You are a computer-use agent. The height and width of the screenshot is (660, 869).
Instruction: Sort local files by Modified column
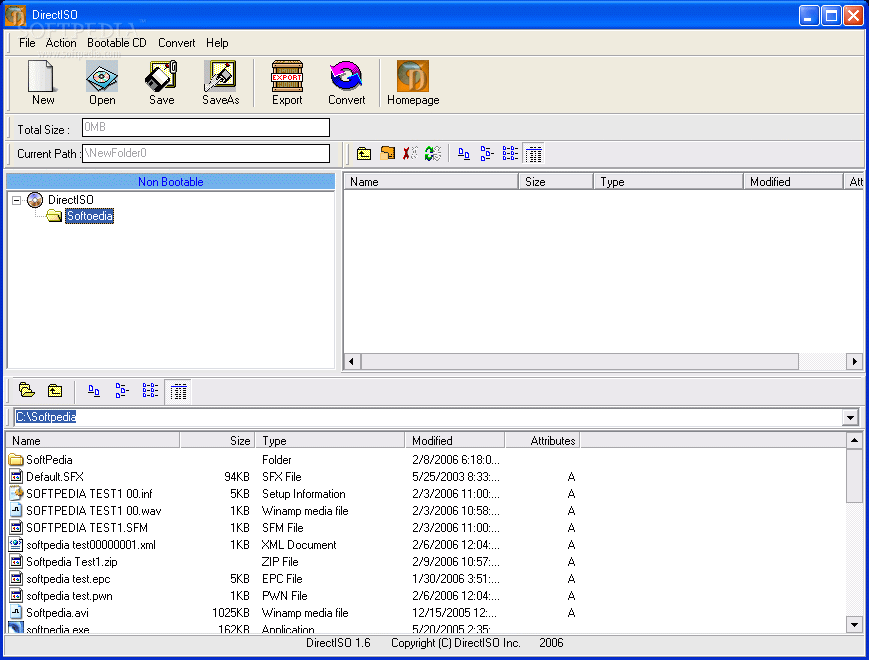tap(455, 441)
